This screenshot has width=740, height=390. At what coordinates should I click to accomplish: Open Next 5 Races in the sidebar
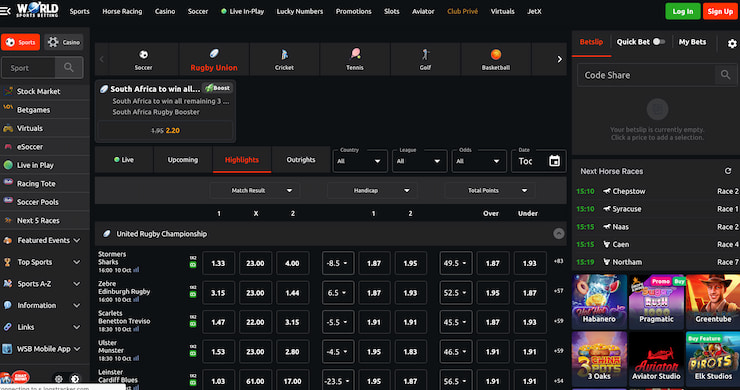pos(45,220)
